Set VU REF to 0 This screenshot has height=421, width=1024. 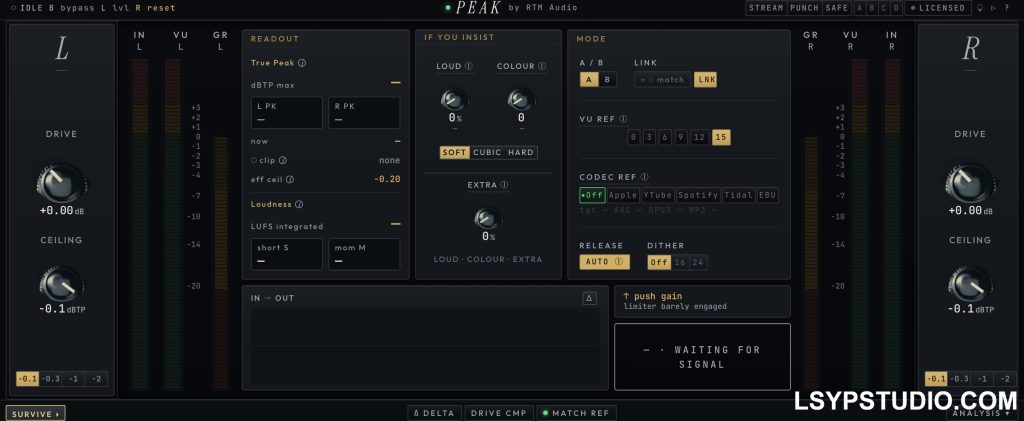[633, 137]
